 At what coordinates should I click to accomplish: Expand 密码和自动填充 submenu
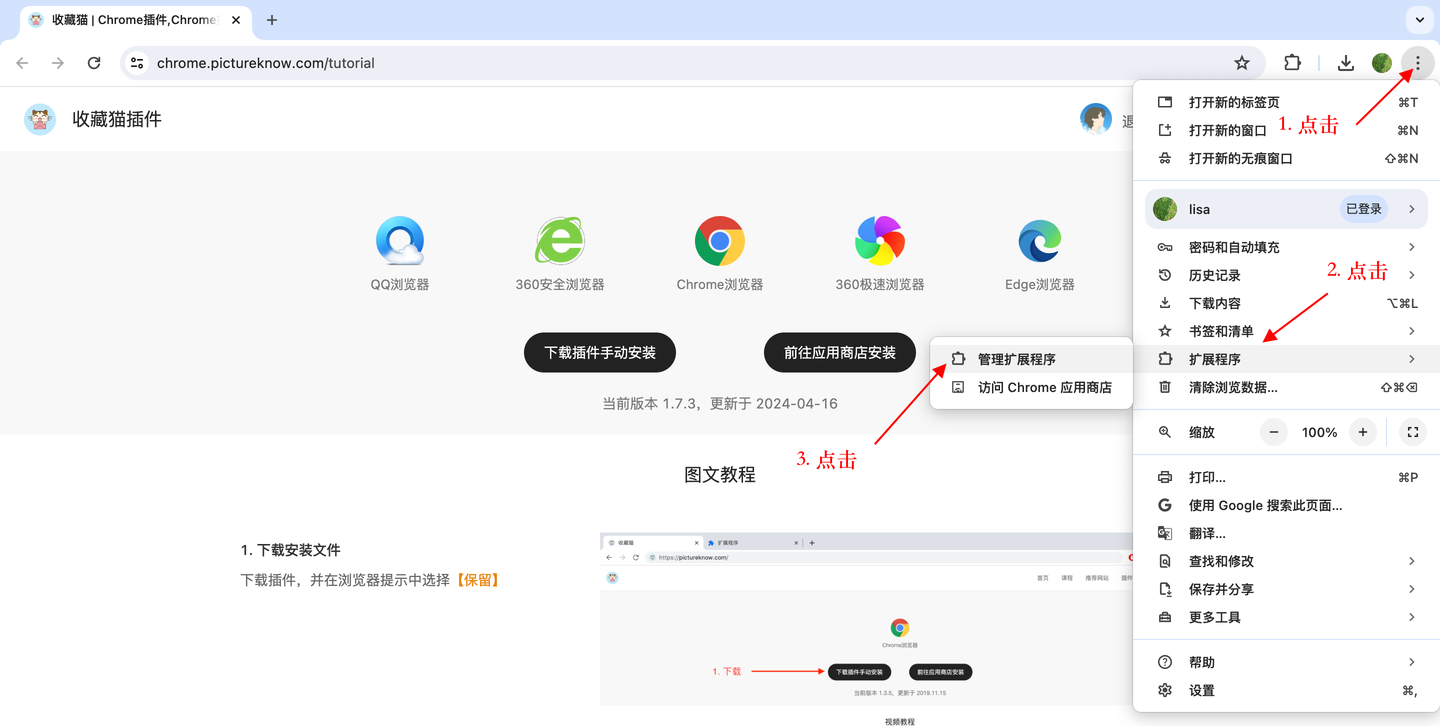[x=1287, y=247]
